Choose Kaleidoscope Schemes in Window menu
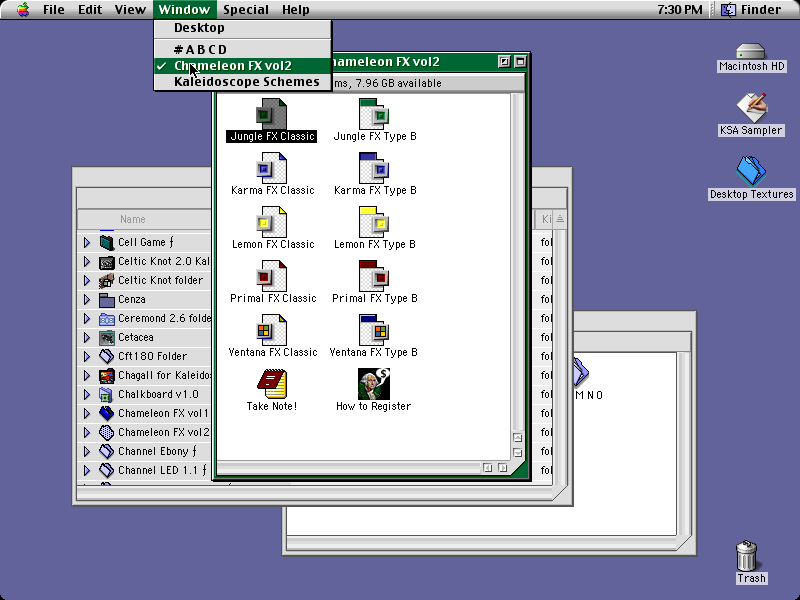800x600 pixels. coord(243,82)
